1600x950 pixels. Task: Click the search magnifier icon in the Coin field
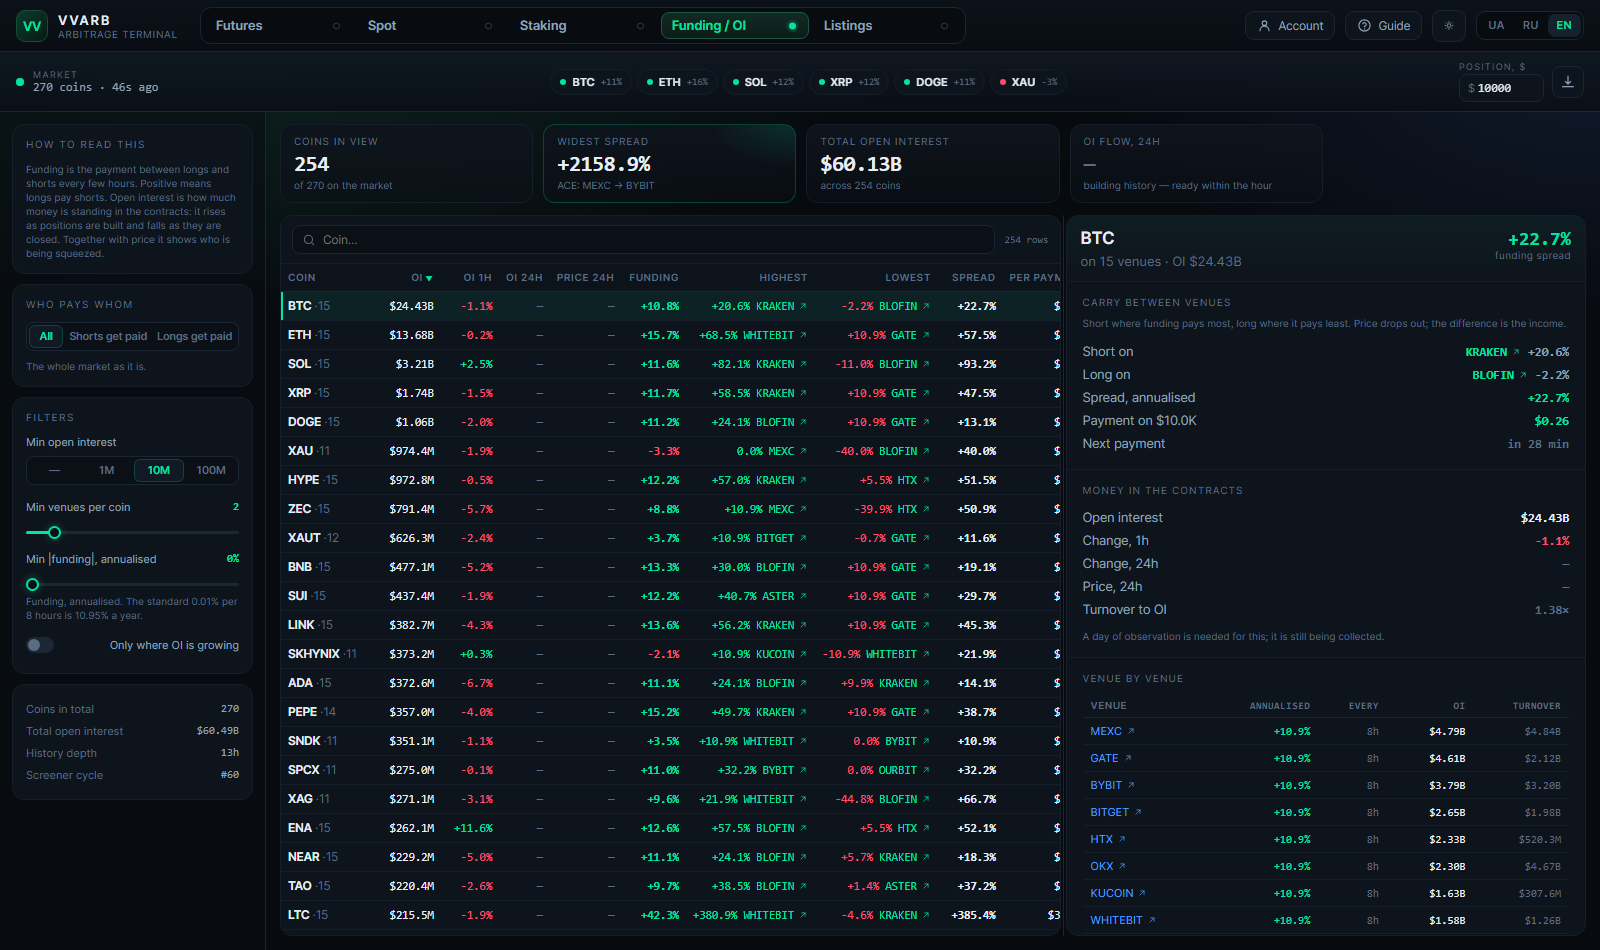tap(309, 240)
